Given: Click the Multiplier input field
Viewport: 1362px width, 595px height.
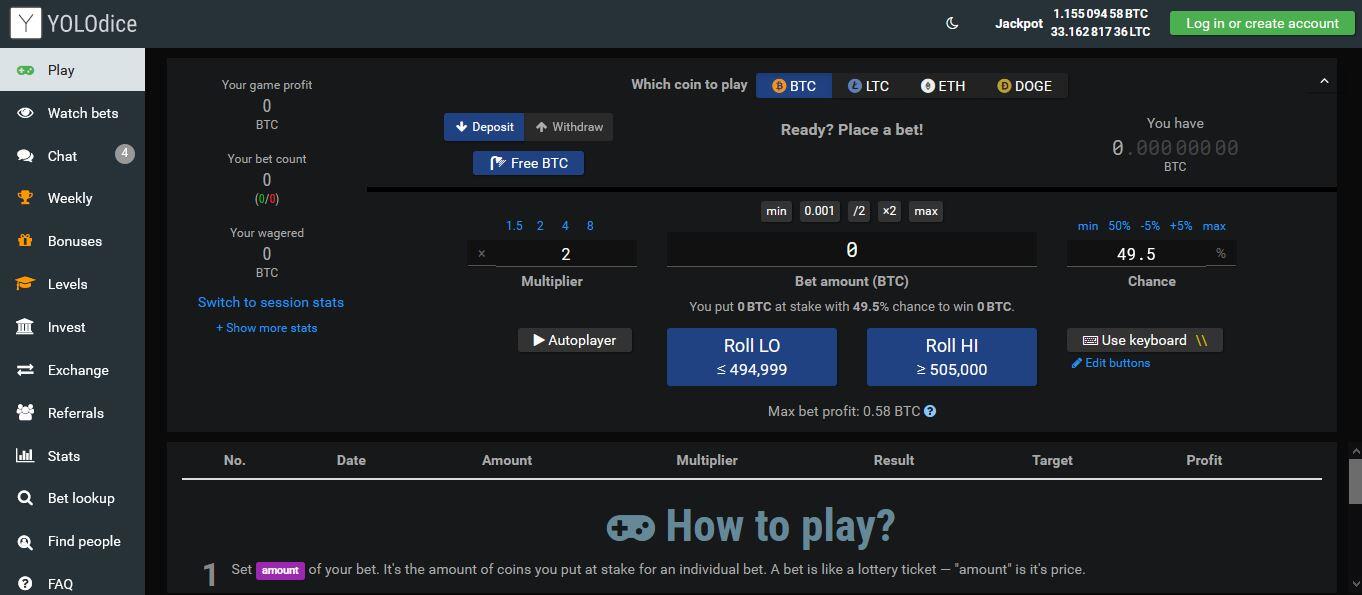Looking at the screenshot, I should 566,254.
